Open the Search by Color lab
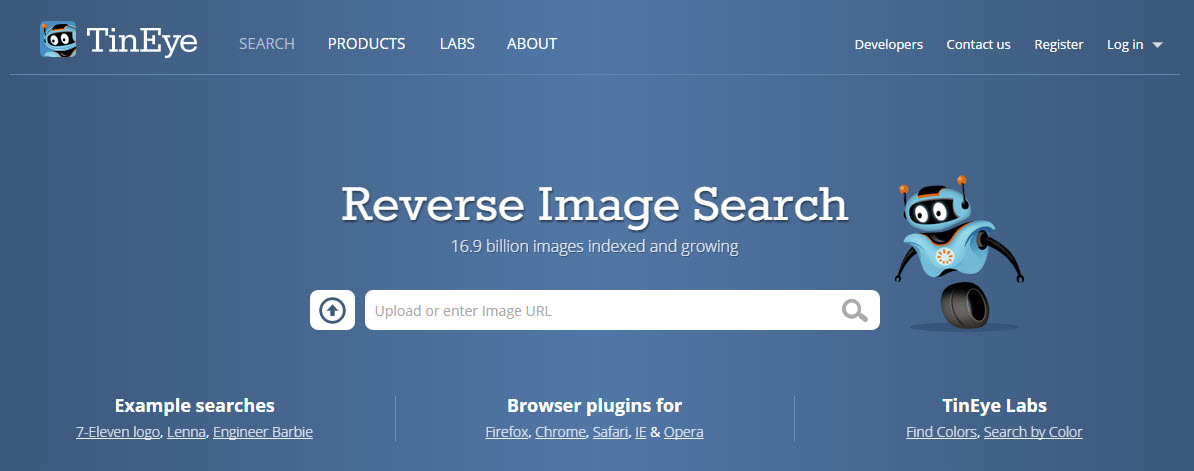 1033,432
